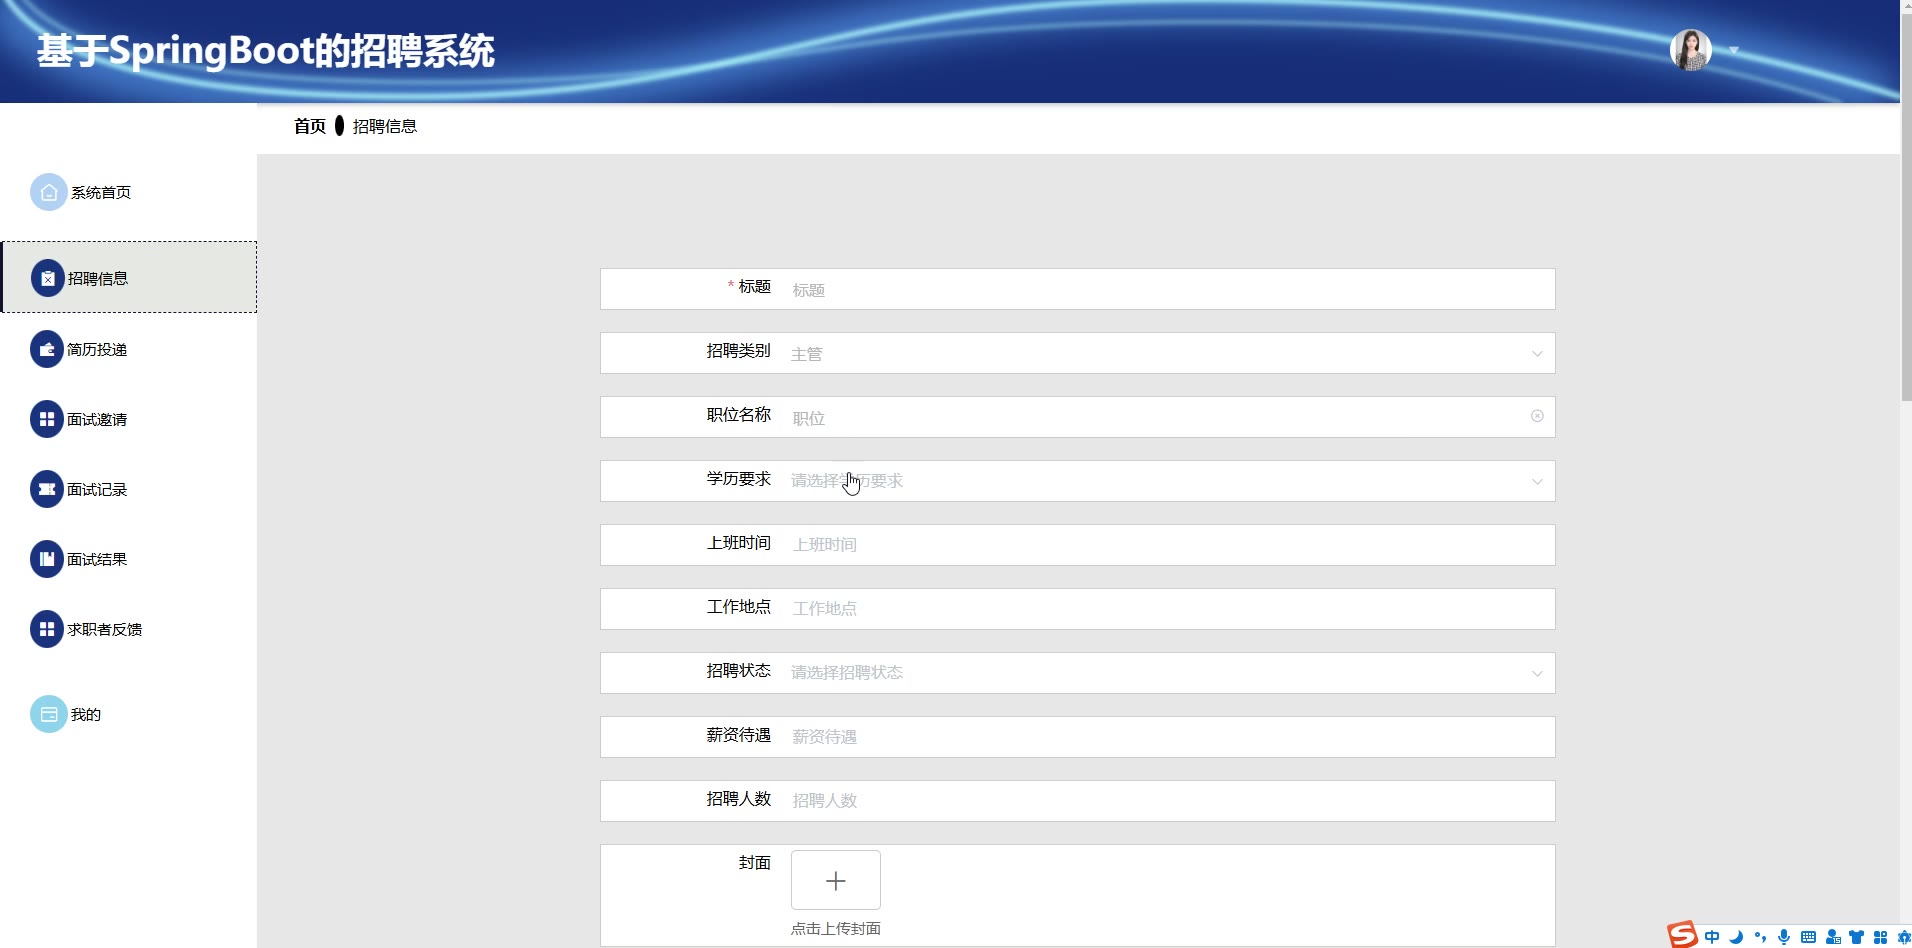1912x948 pixels.
Task: Click the Sogou account user icon
Action: coord(1833,937)
